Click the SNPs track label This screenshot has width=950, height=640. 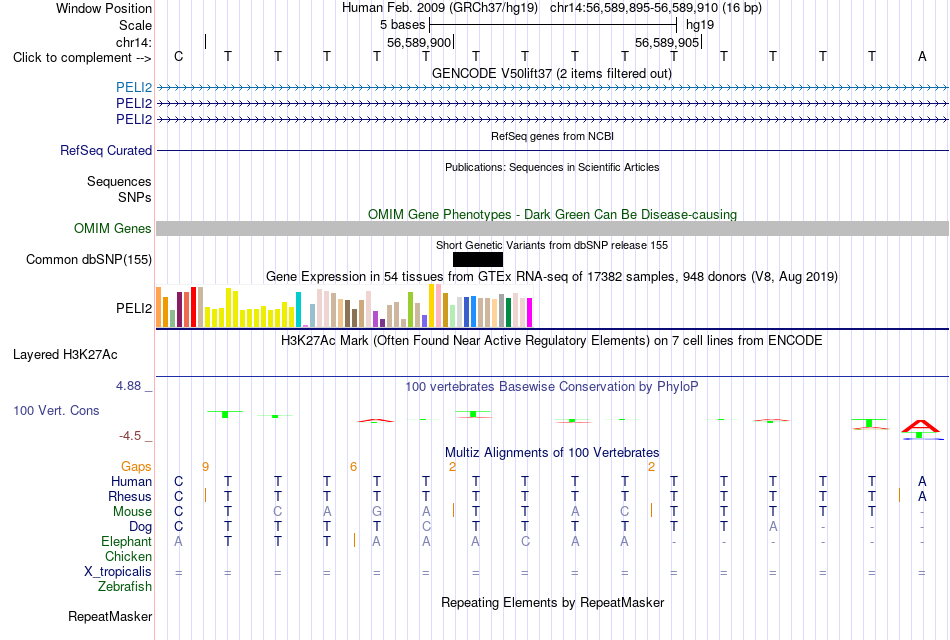click(135, 197)
